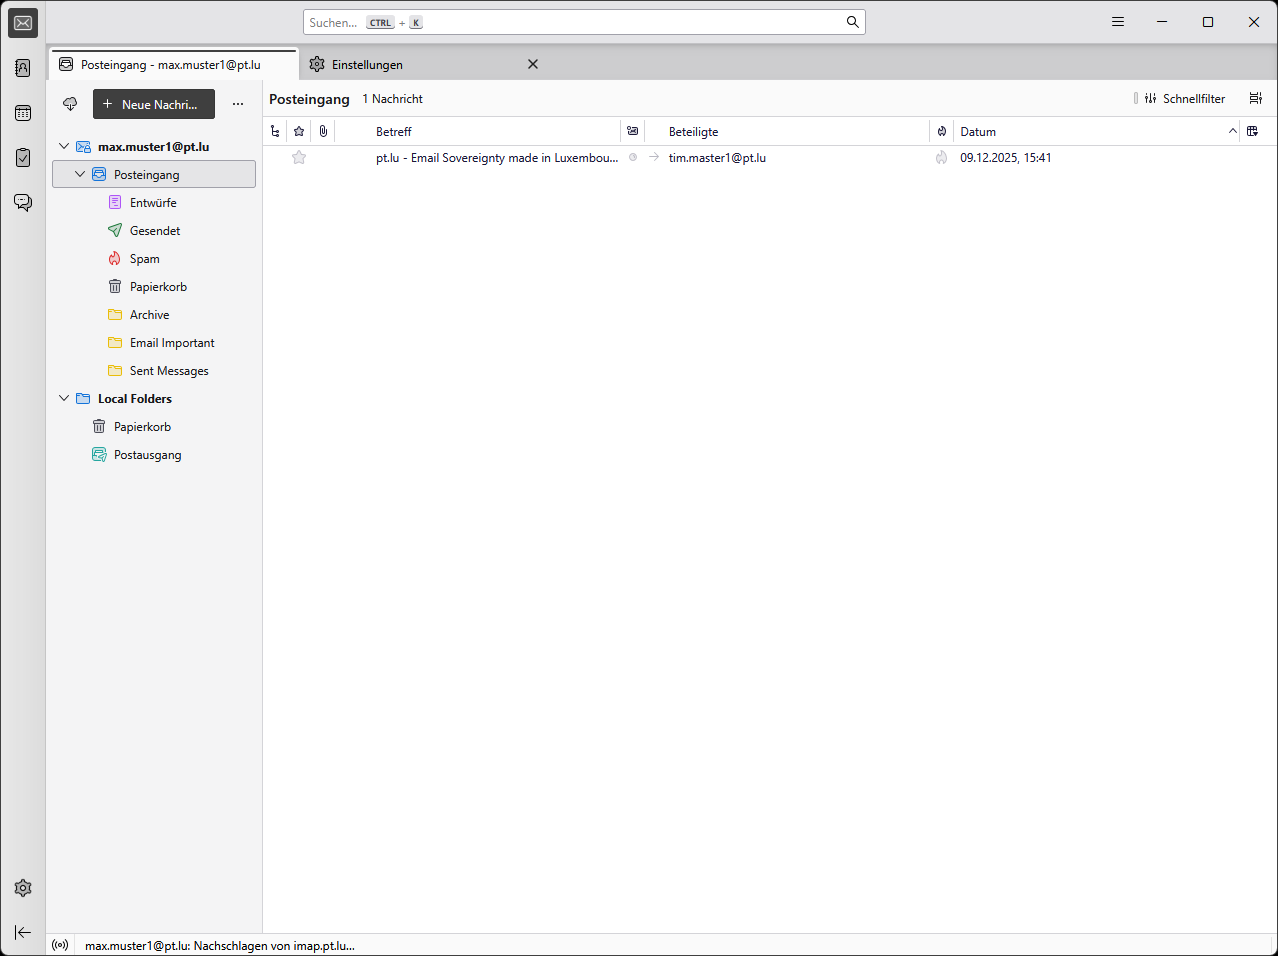This screenshot has width=1278, height=956.
Task: Open the hamburger application menu
Action: 1118,22
